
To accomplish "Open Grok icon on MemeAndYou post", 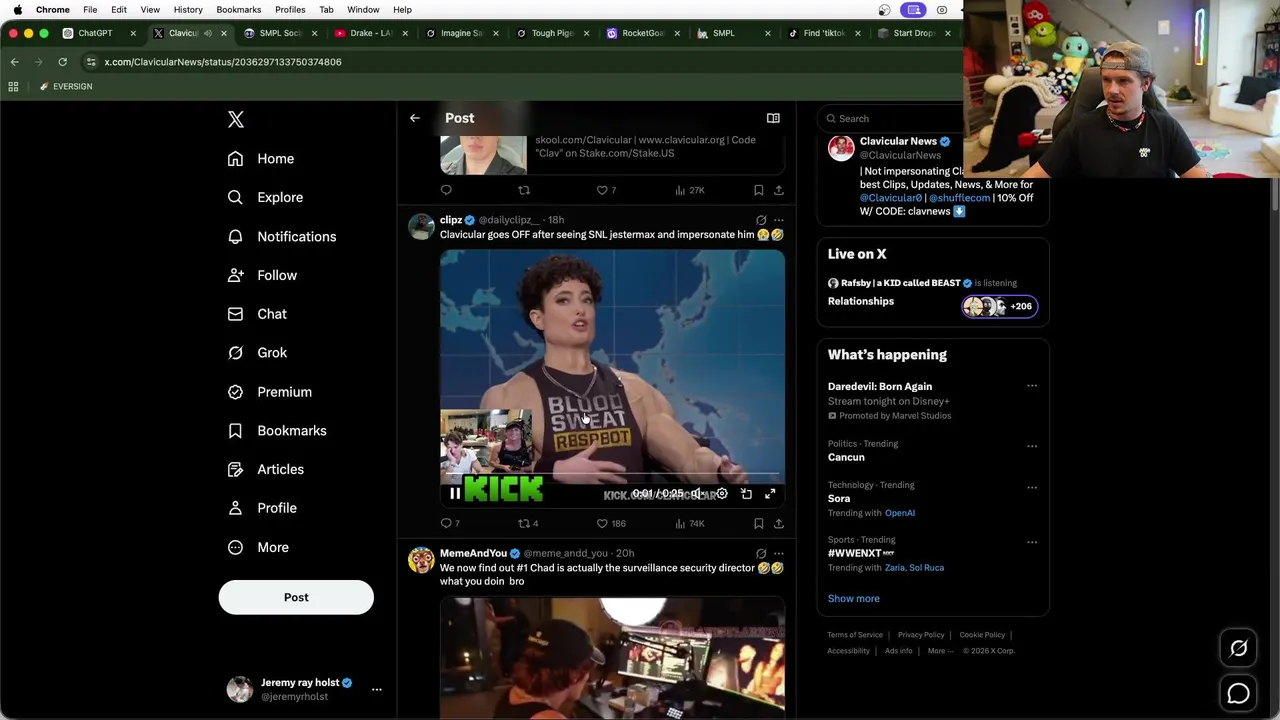I will coord(761,553).
